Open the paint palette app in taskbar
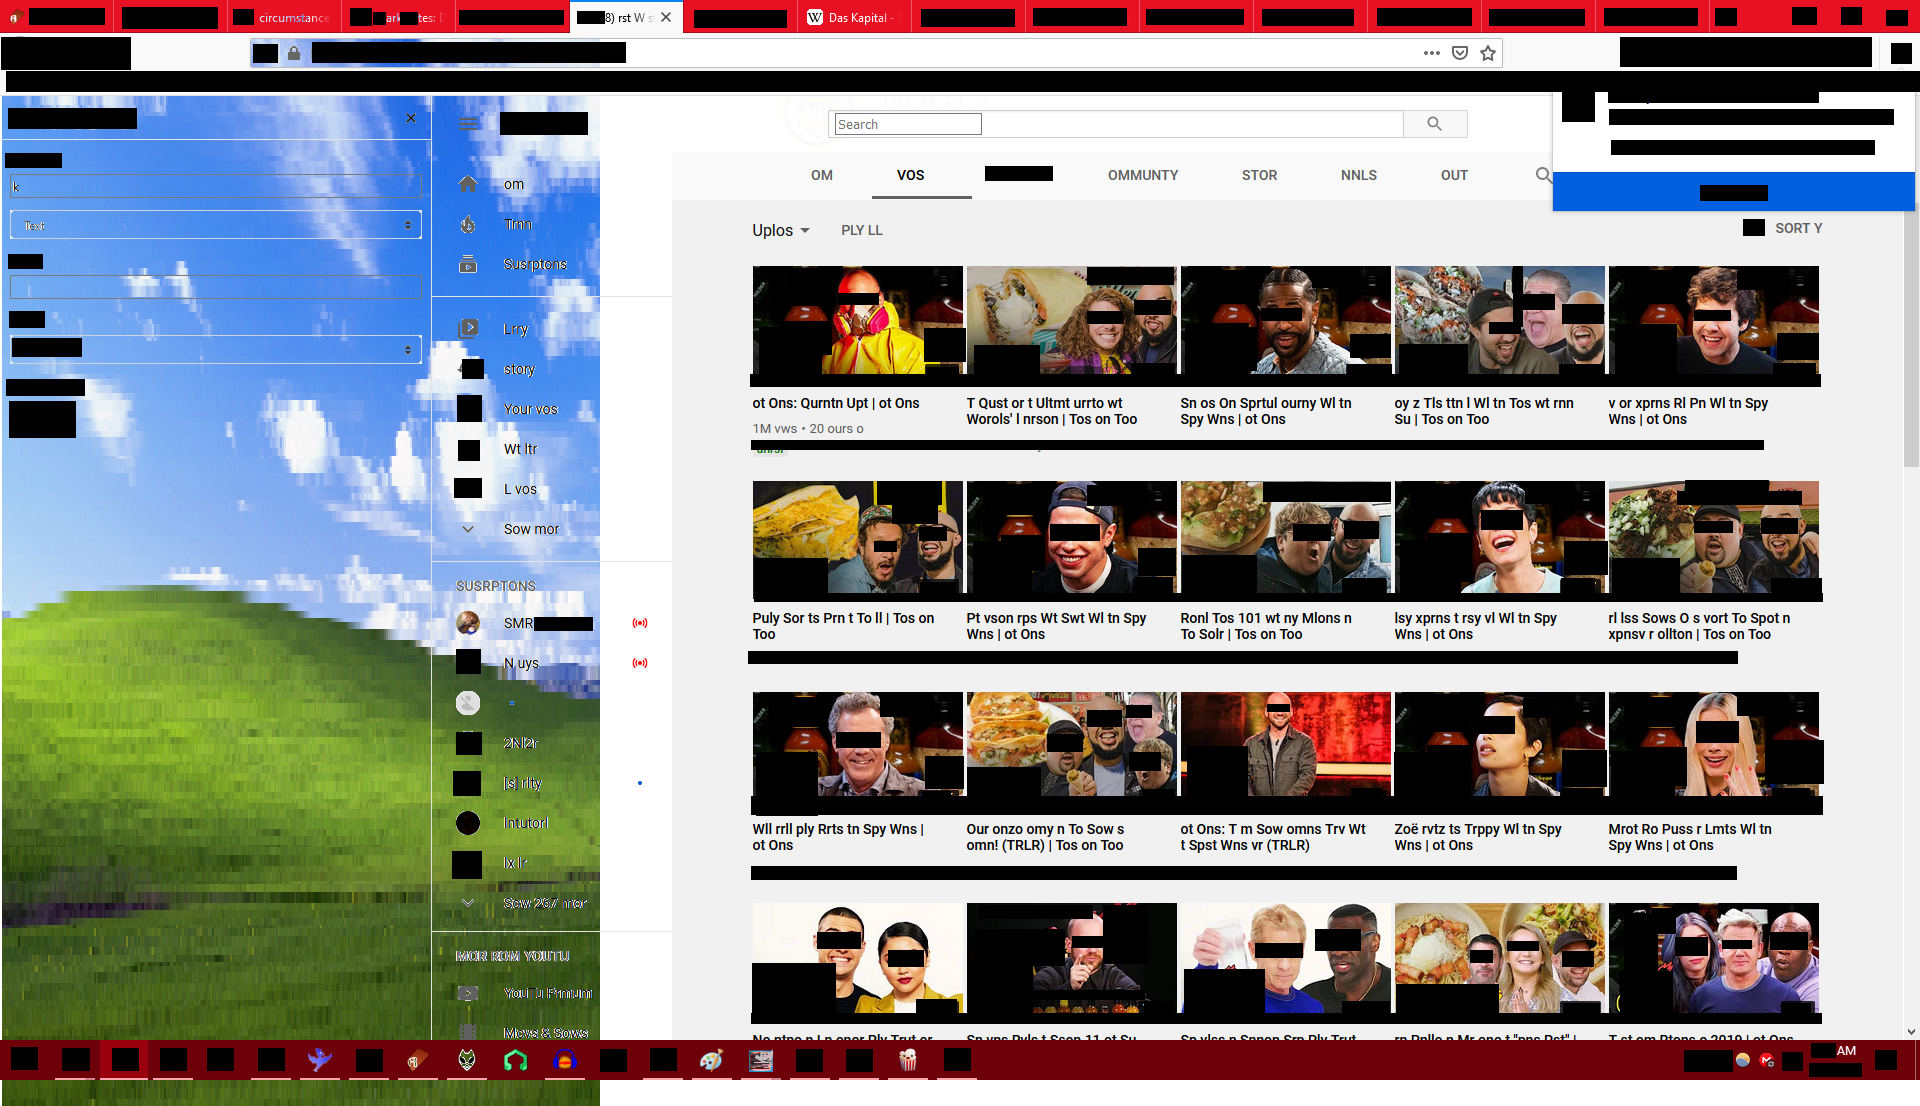 [x=711, y=1060]
